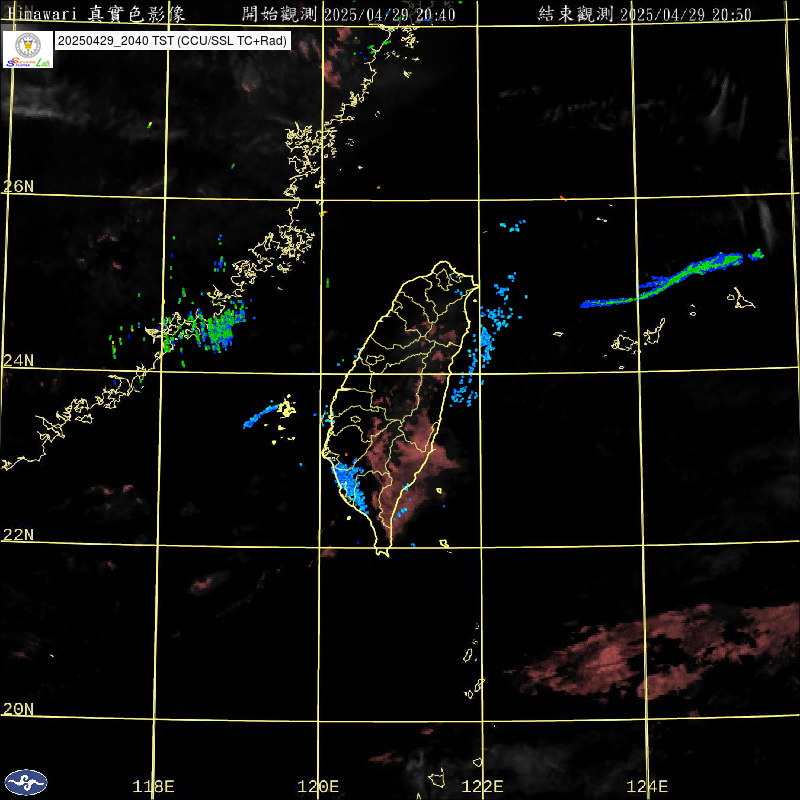Click the 開始觀測 start time text
800x800 pixels.
(x=349, y=13)
